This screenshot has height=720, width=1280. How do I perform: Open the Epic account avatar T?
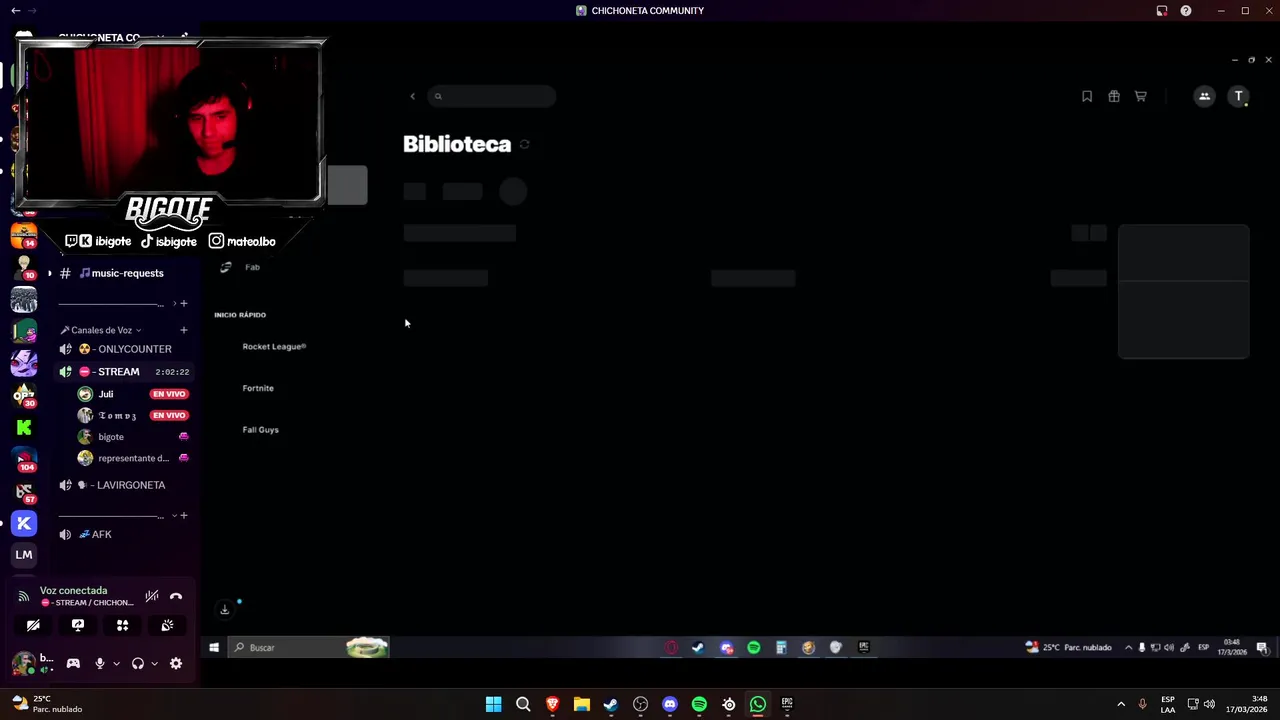pos(1239,96)
